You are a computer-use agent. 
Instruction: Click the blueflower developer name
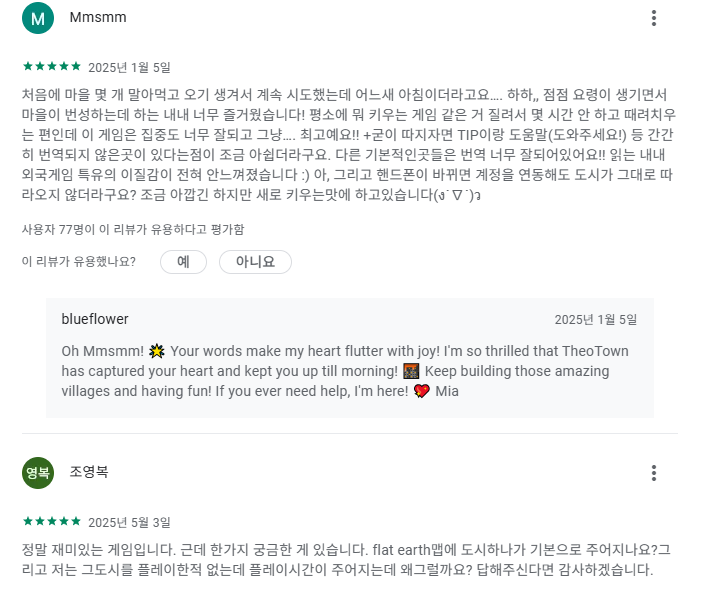[95, 319]
